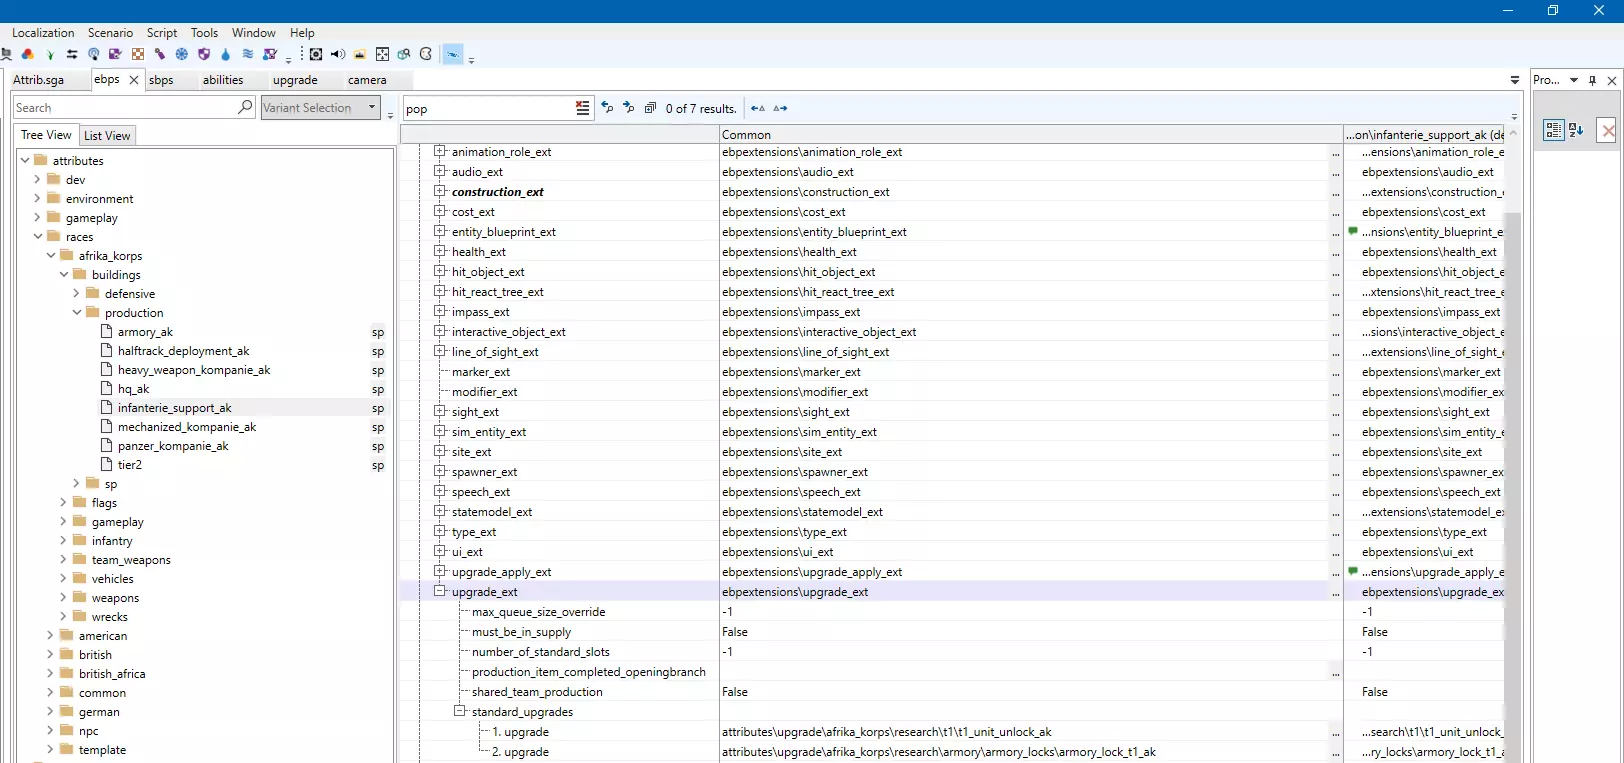This screenshot has width=1624, height=763.
Task: Switch to List View
Action: 107,136
